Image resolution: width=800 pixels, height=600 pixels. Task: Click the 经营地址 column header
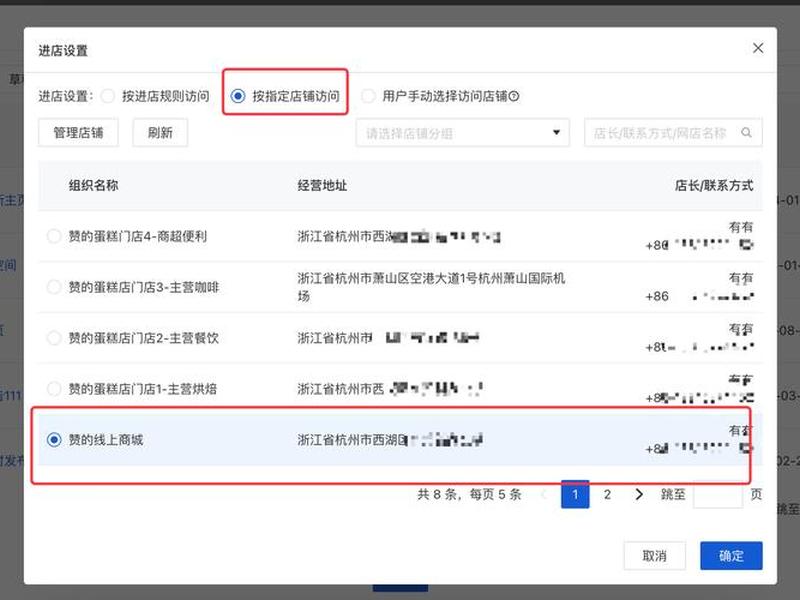click(322, 185)
